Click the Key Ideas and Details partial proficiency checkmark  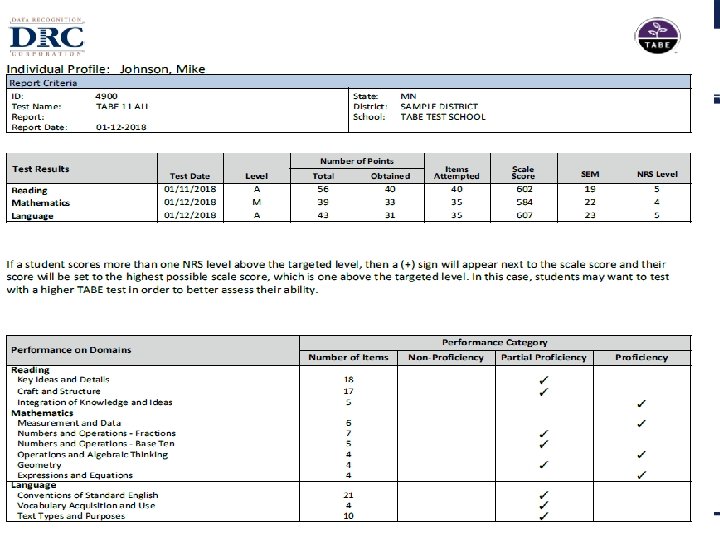pyautogui.click(x=544, y=380)
